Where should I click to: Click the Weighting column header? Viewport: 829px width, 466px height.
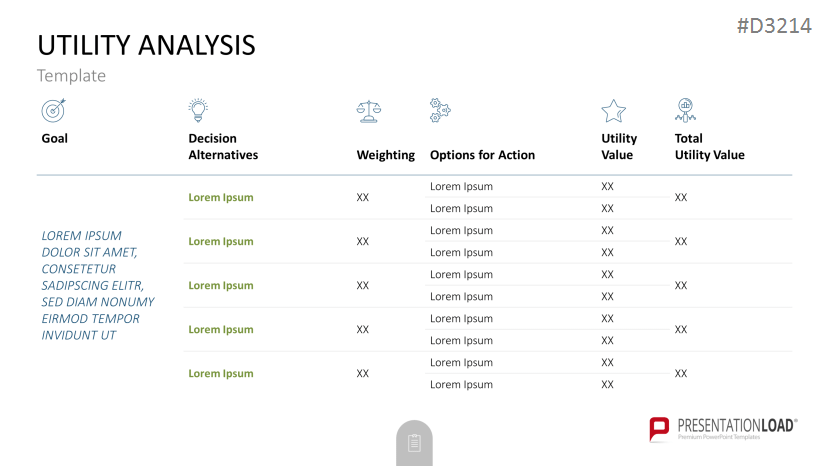pyautogui.click(x=385, y=155)
